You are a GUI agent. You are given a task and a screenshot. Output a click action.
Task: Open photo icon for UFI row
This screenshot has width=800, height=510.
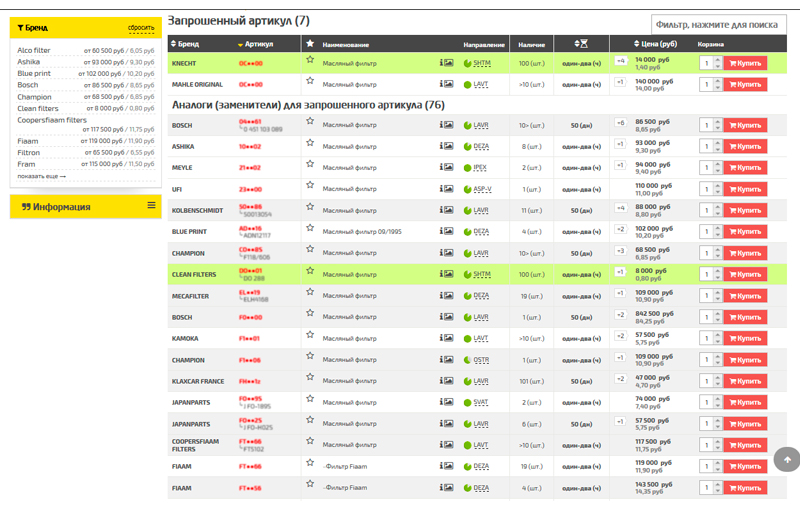click(x=448, y=189)
